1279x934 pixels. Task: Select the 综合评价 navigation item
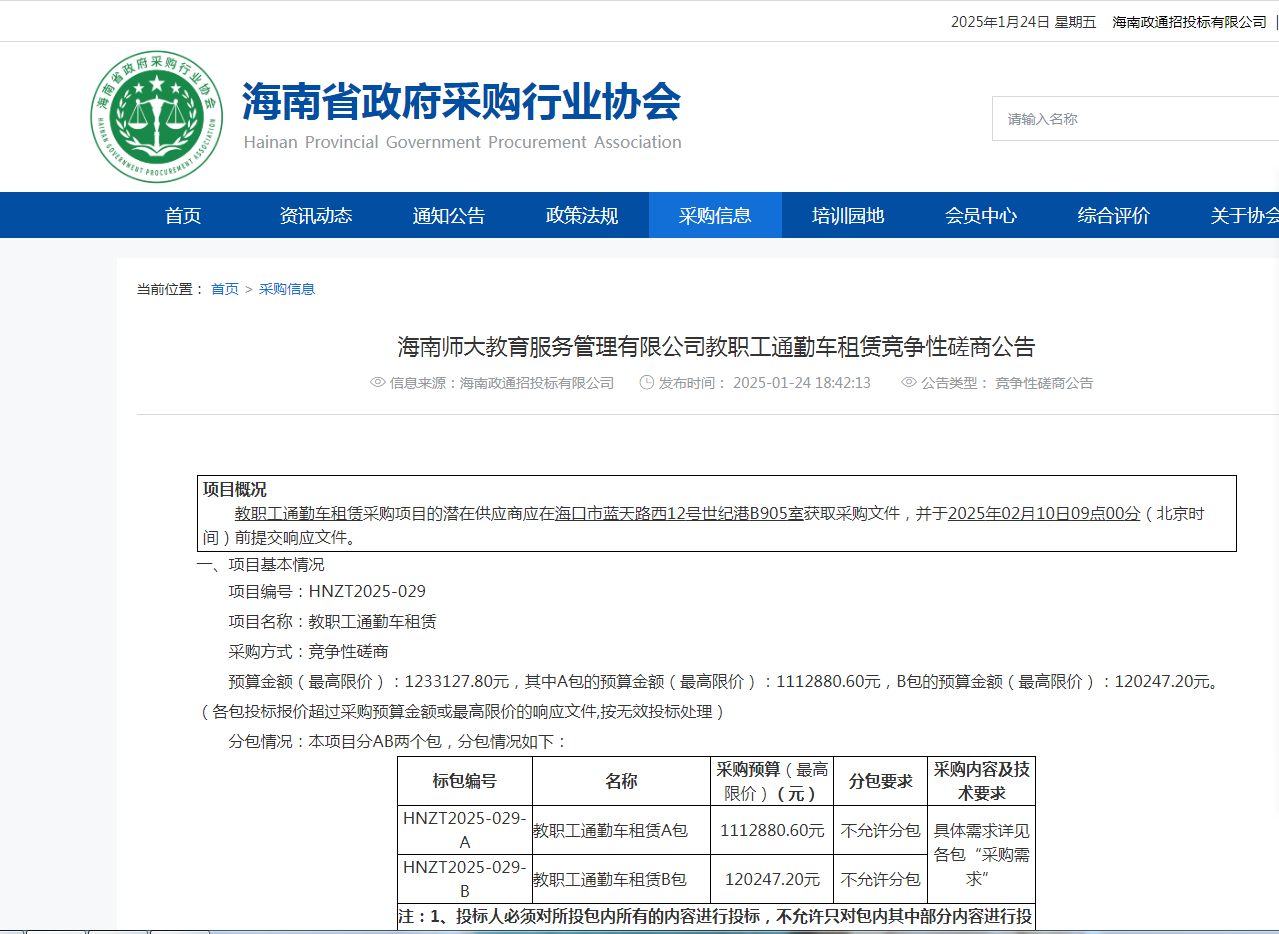point(1114,216)
